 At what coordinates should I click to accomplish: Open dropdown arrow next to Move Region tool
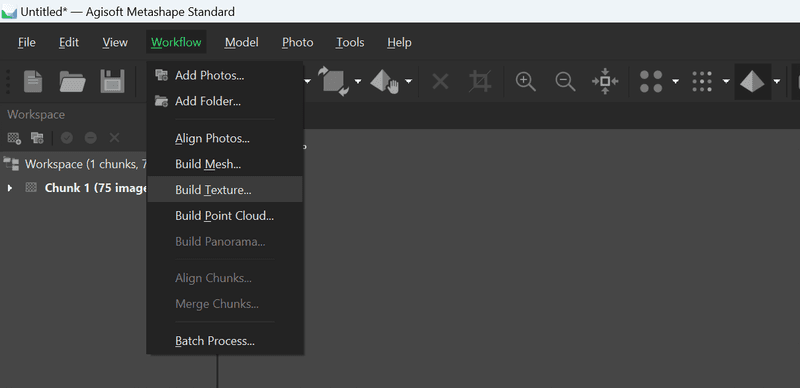click(x=409, y=81)
